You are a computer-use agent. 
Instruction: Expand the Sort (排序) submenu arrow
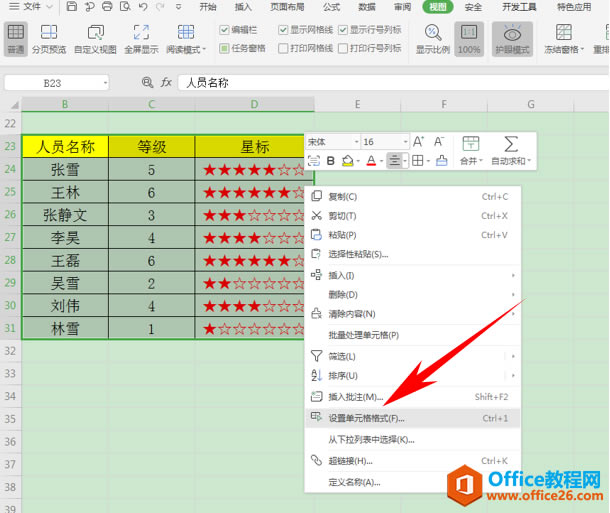pos(513,376)
